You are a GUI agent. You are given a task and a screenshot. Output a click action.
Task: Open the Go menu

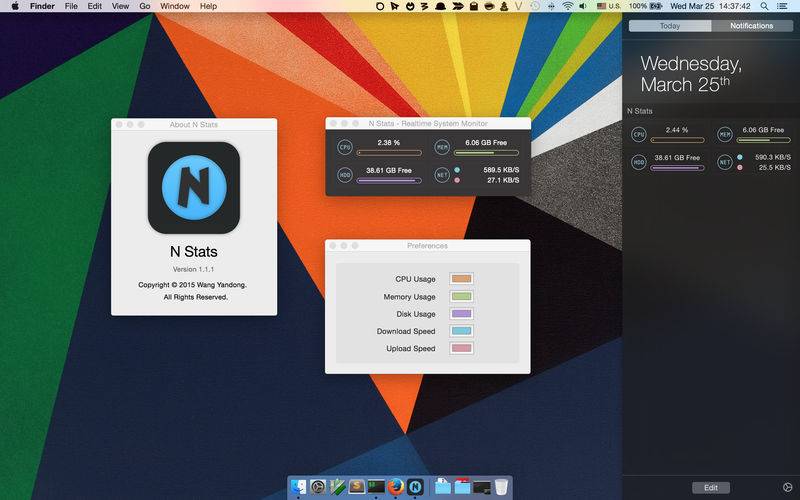(145, 6)
